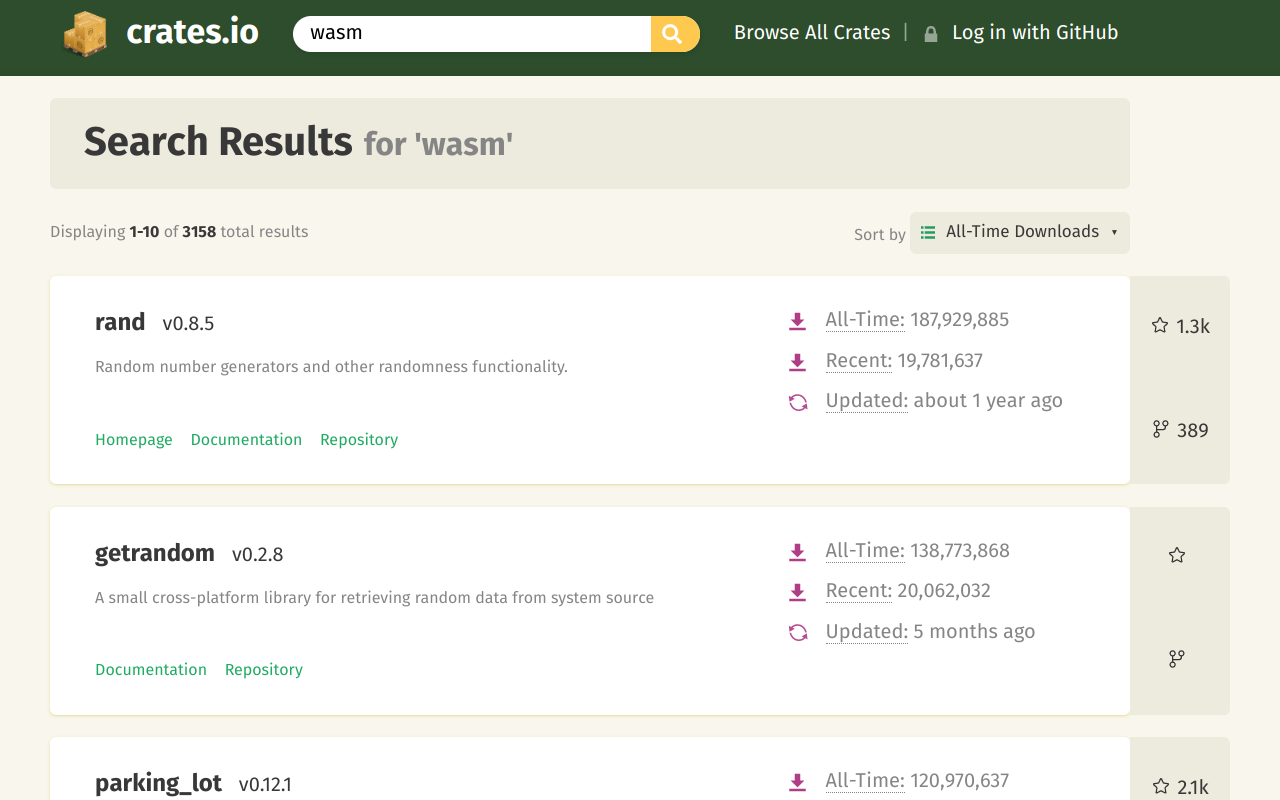
Task: Click the 2.1k star count
Action: click(x=1193, y=788)
